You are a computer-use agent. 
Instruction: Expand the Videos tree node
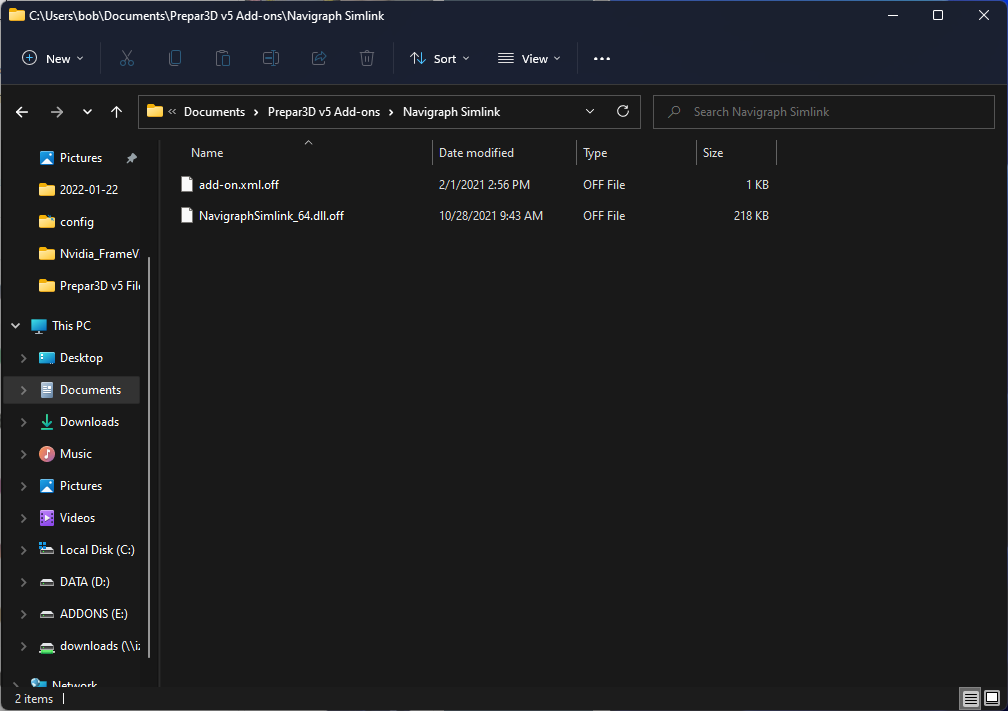(x=23, y=518)
